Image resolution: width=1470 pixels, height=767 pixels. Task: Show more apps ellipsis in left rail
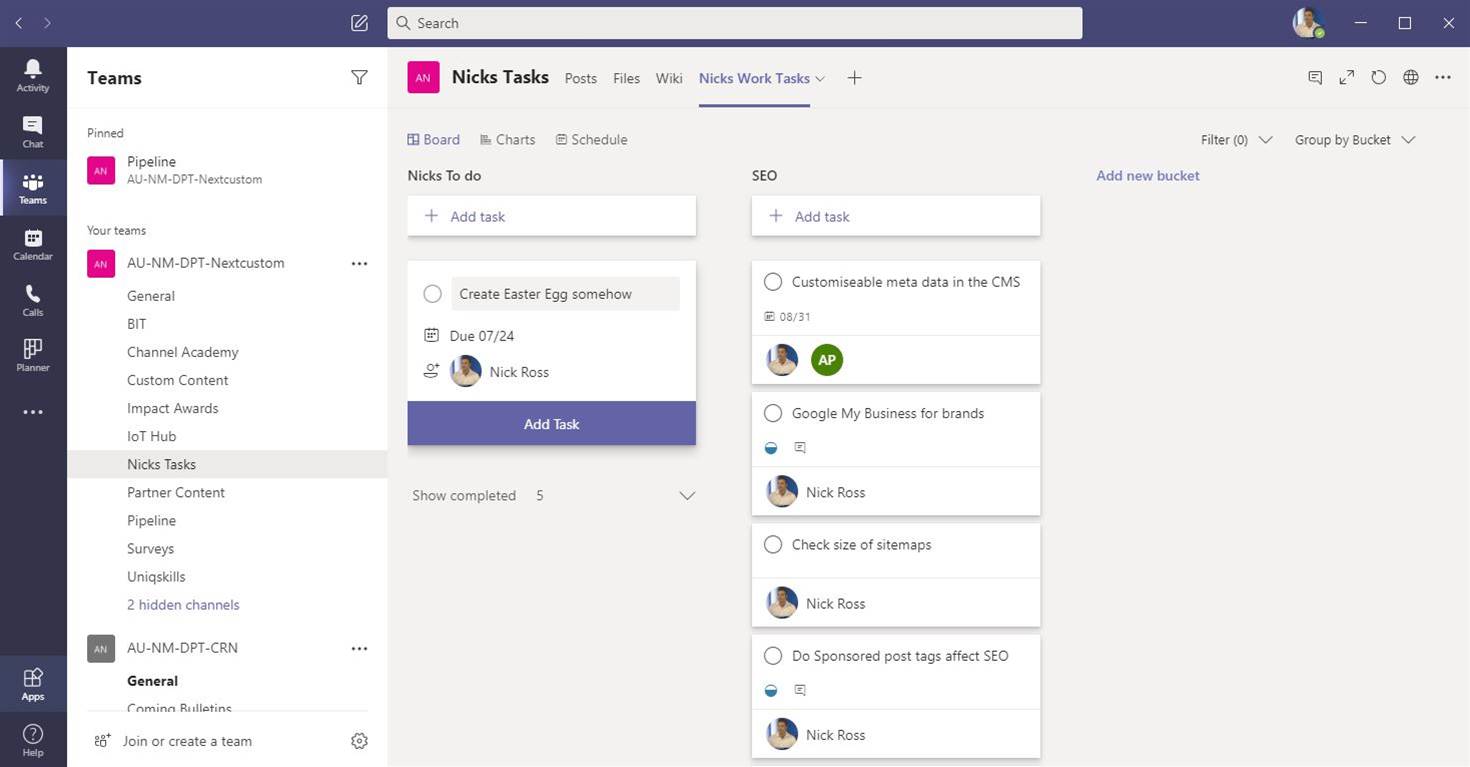[33, 412]
